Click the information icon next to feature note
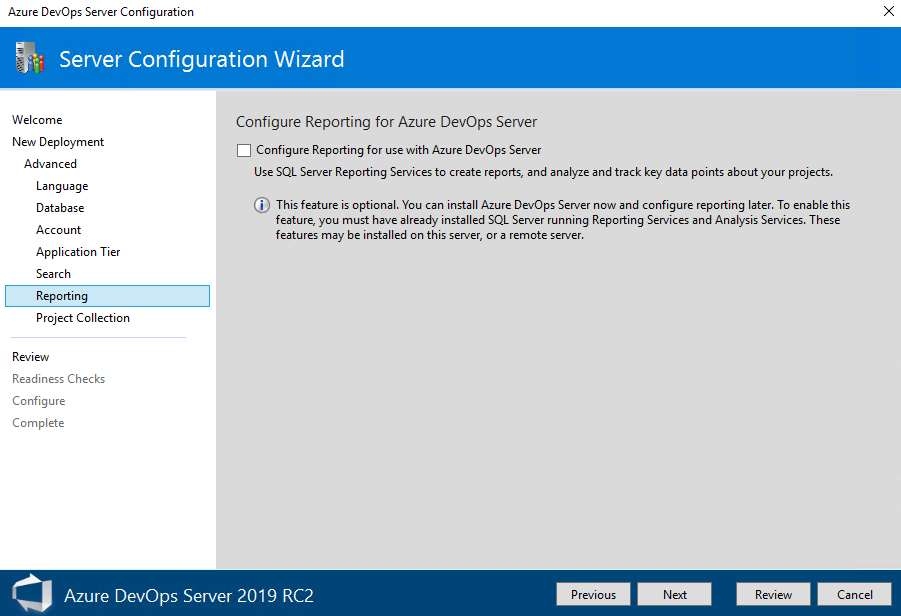Viewport: 901px width, 616px height. coord(261,205)
